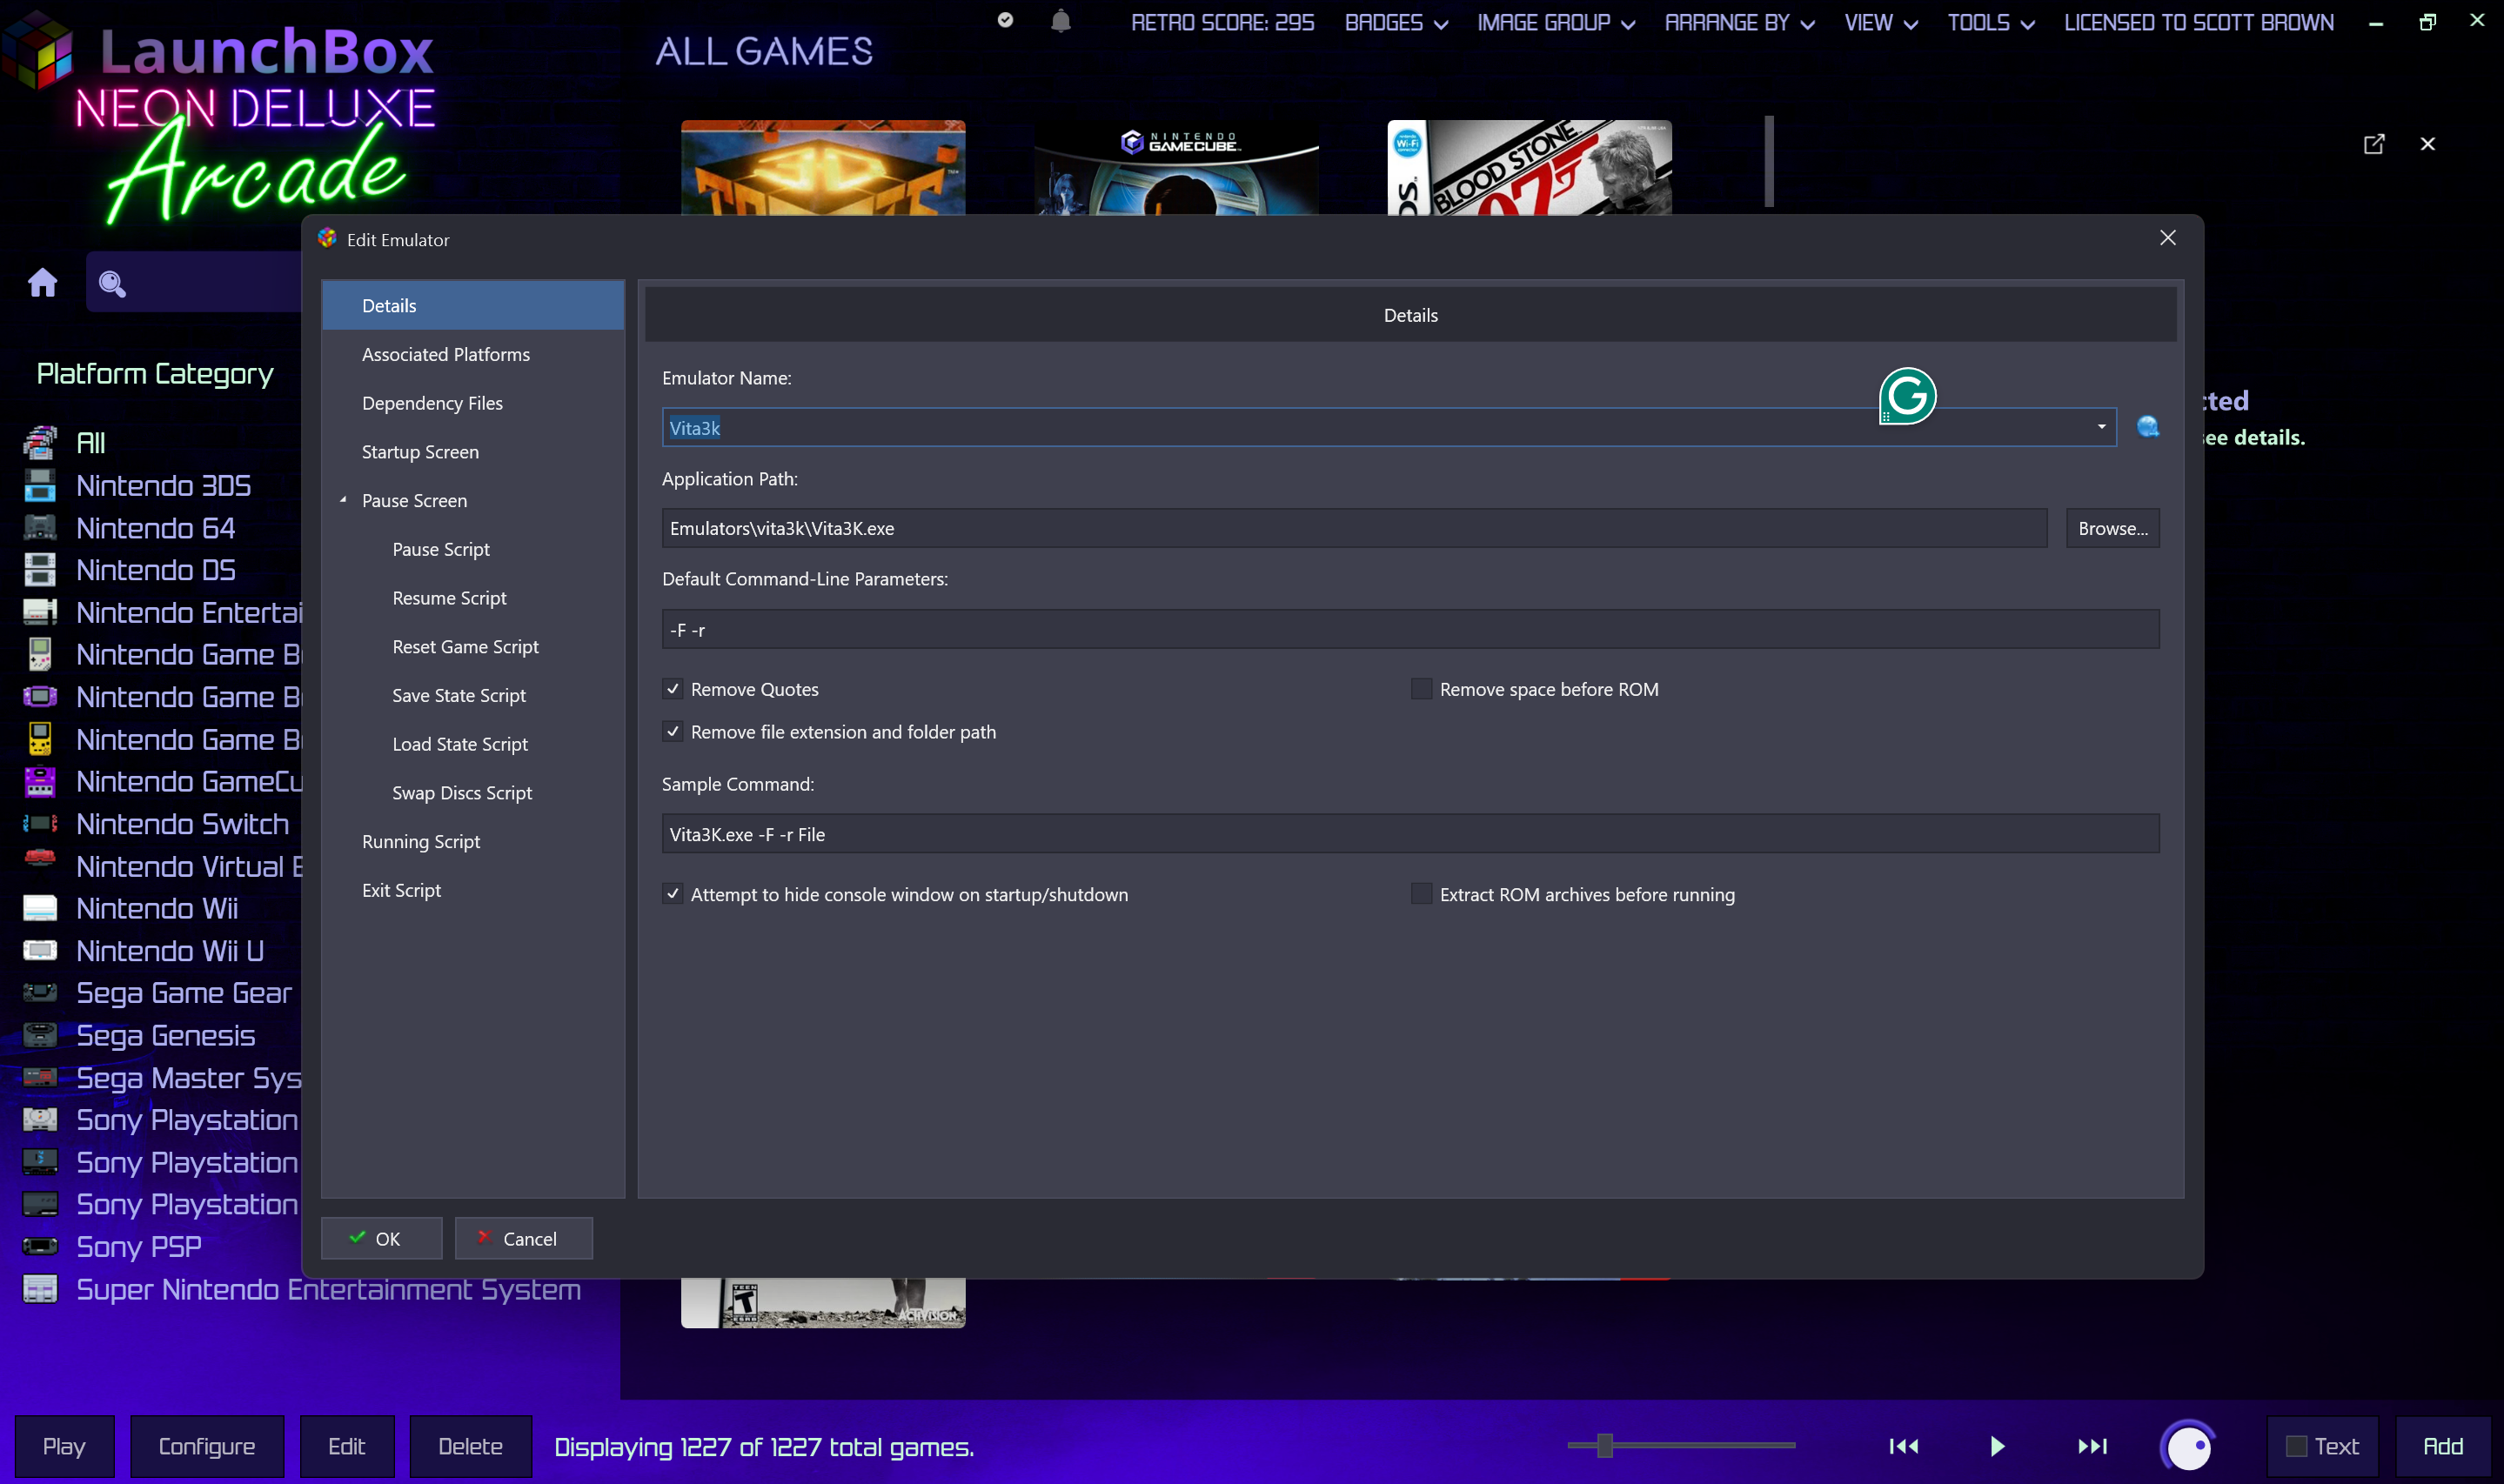Open the search magnifier in LaunchBox sidebar
Screen dimensions: 2504x1484
coord(112,285)
